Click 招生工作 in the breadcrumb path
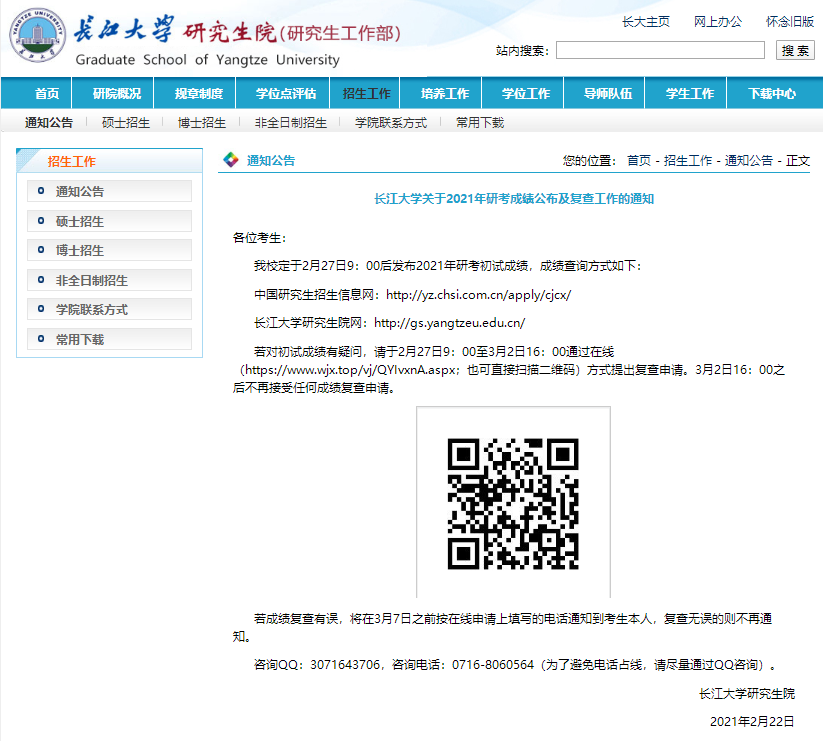This screenshot has width=823, height=741. click(688, 161)
